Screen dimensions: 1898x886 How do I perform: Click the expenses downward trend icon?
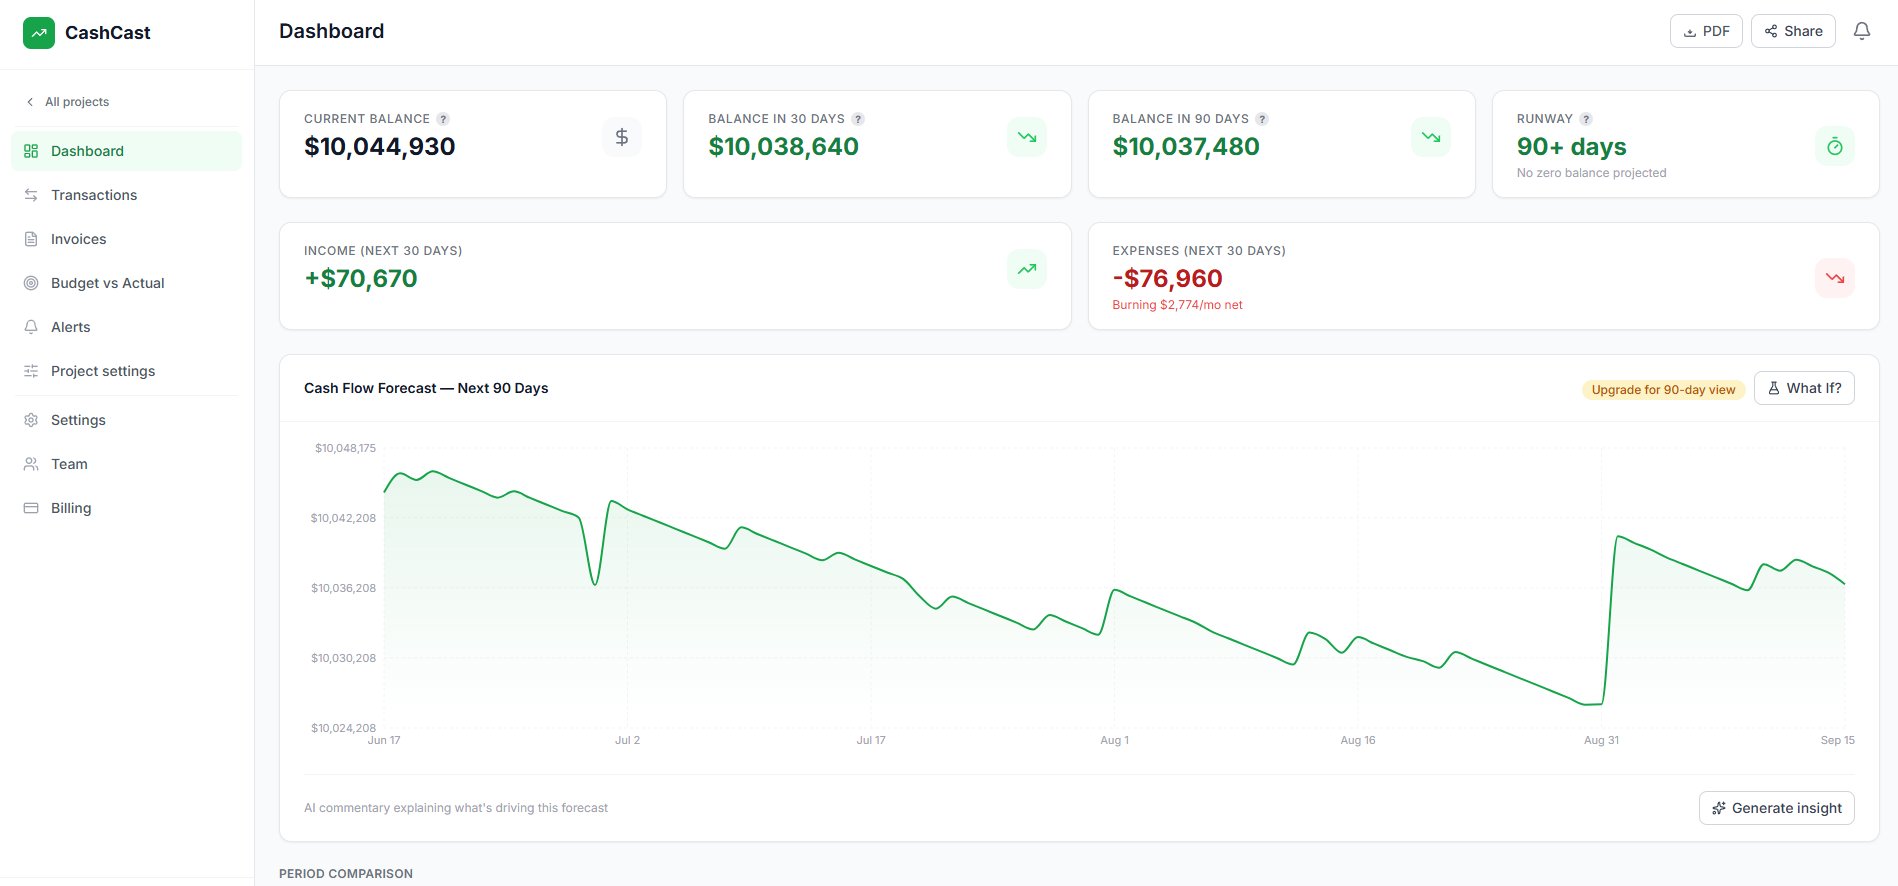[1835, 278]
